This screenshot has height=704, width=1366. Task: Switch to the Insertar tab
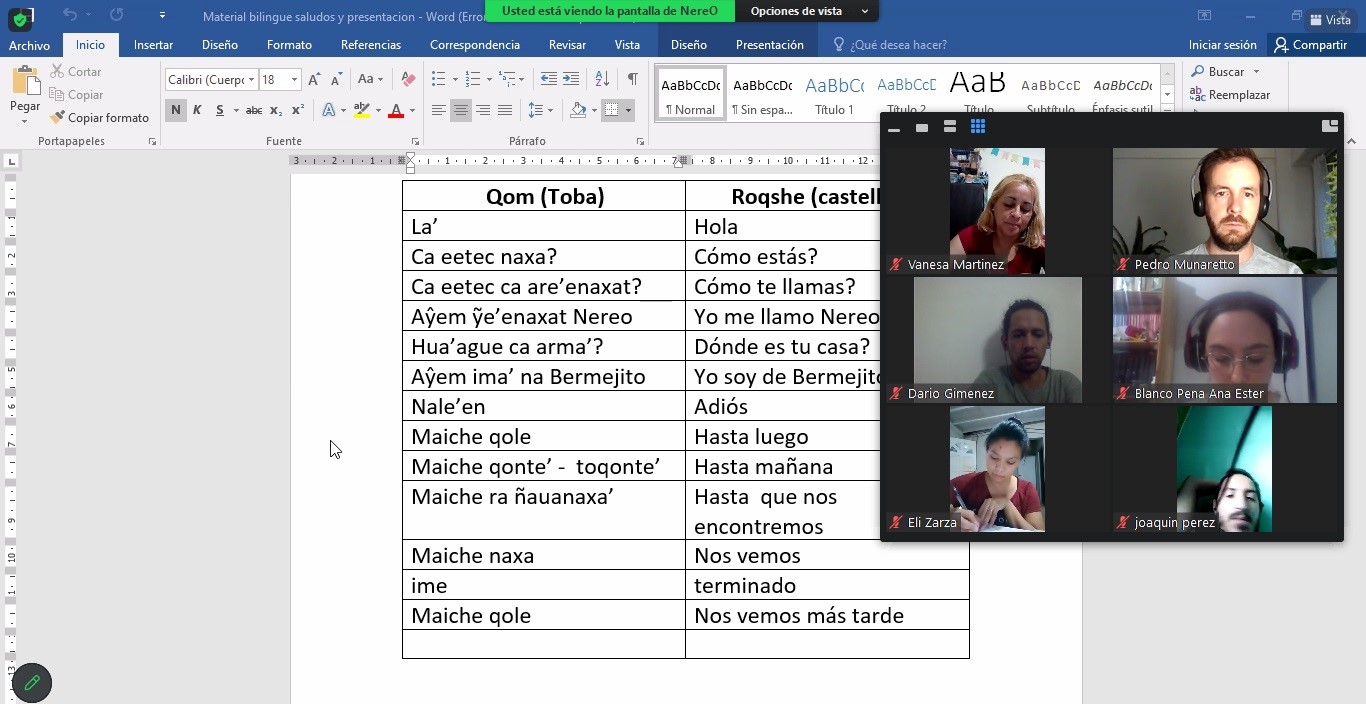point(153,45)
